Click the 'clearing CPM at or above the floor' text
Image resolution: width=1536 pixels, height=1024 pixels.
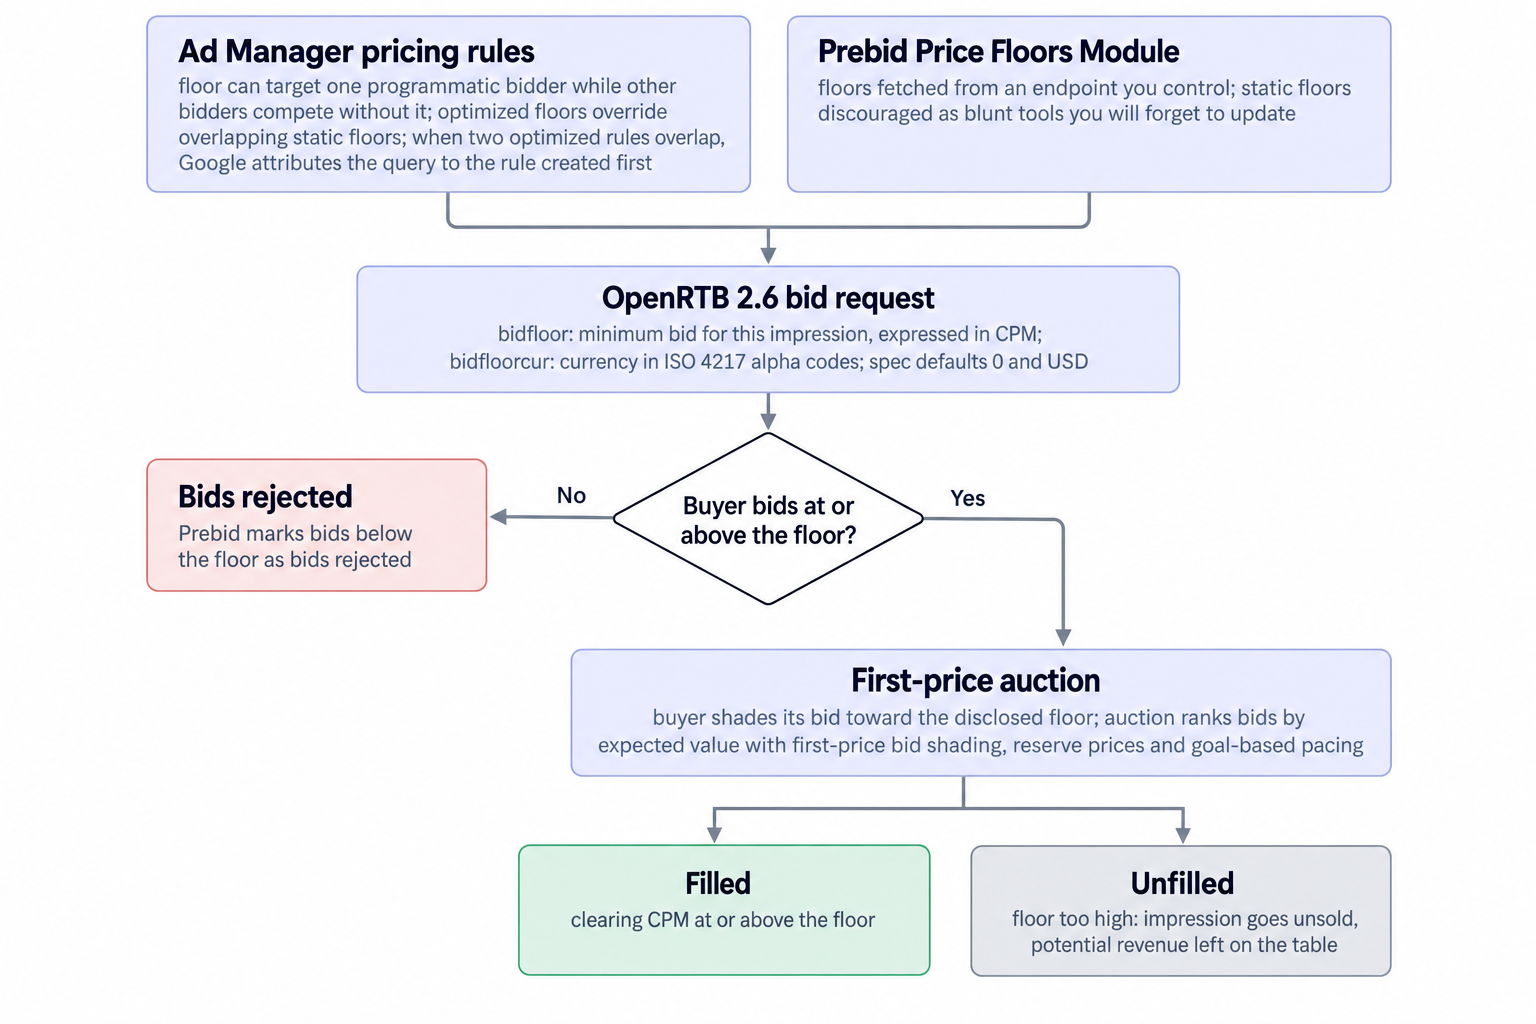point(723,920)
